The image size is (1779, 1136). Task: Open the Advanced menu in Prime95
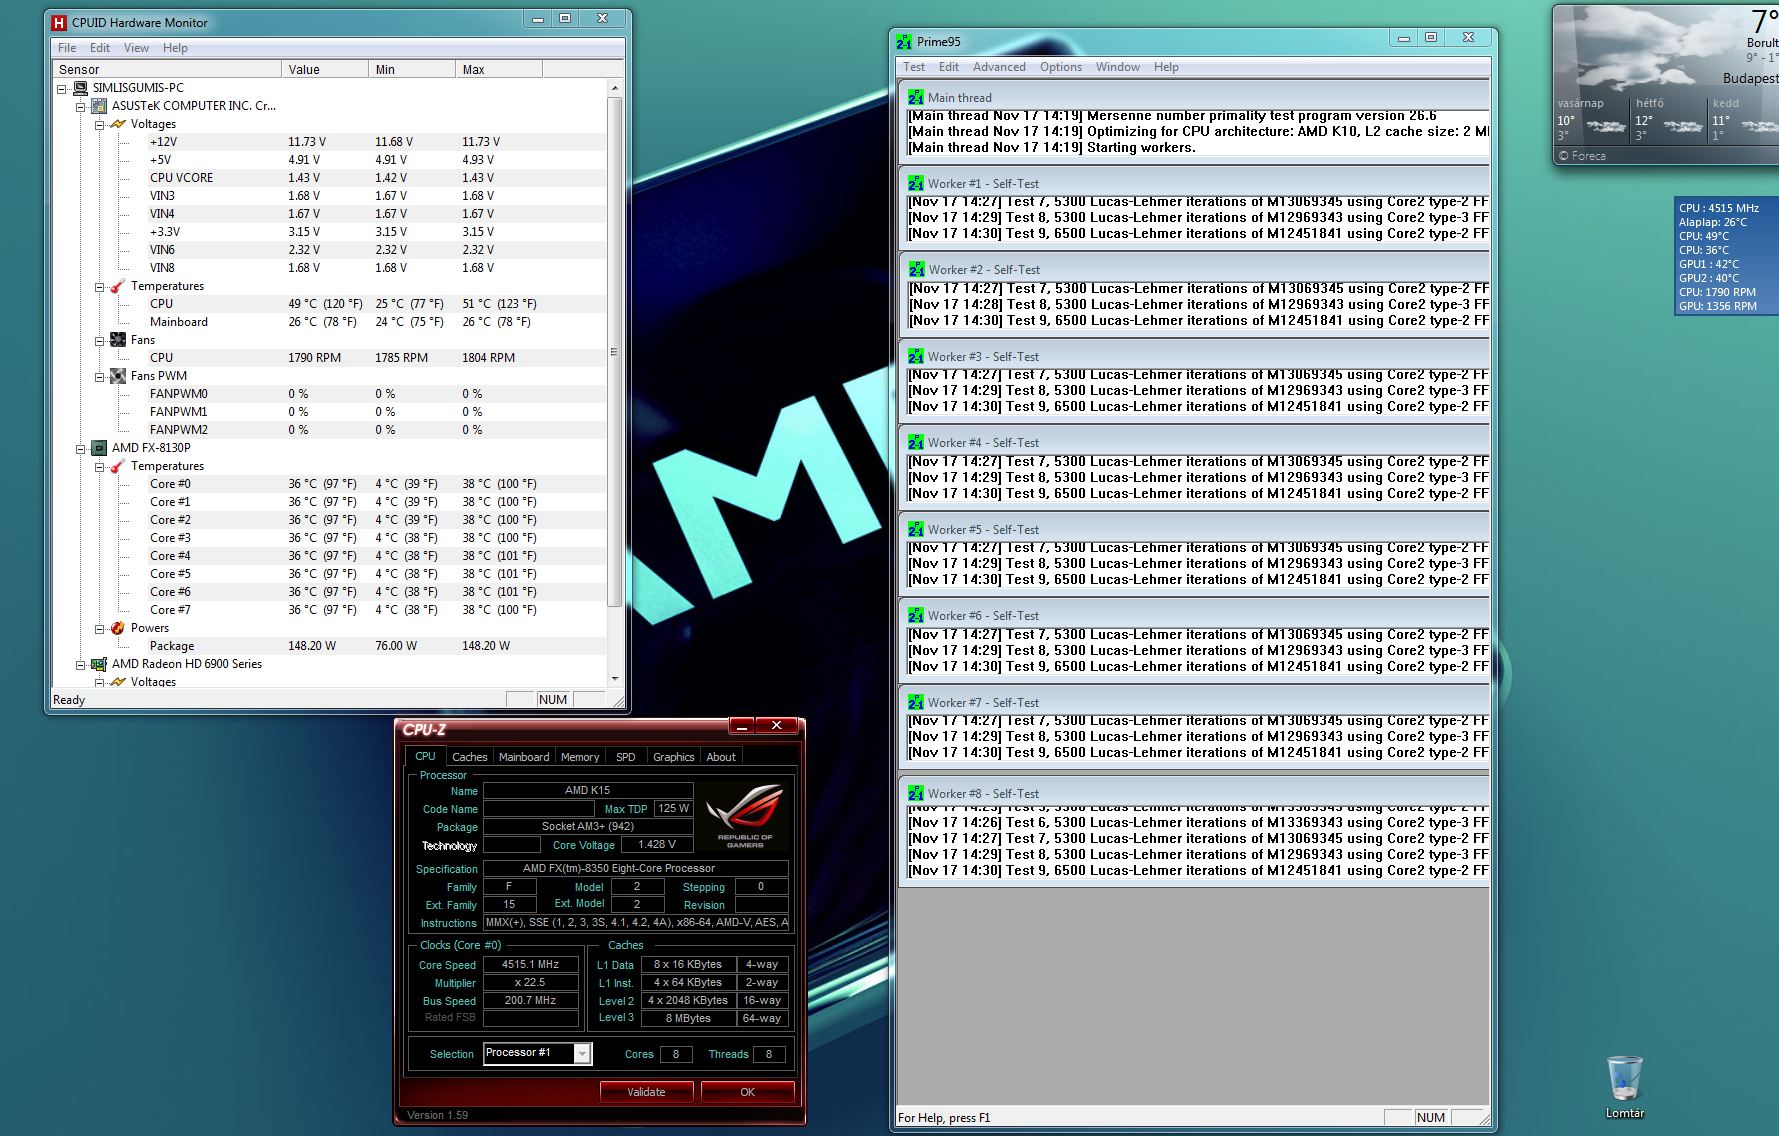[x=999, y=67]
